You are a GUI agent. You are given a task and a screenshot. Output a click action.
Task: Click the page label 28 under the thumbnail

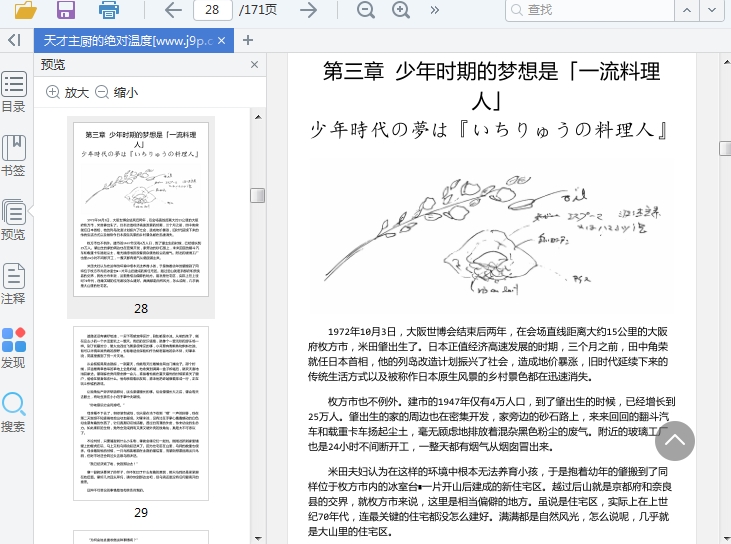[x=141, y=309]
